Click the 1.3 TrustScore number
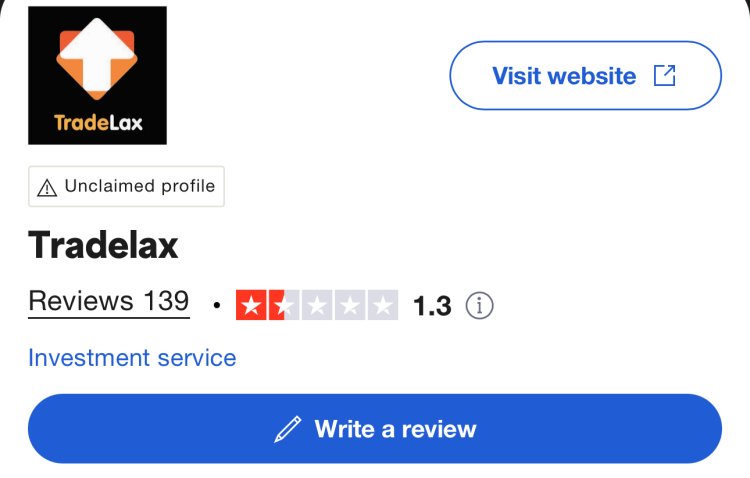This screenshot has width=750, height=478. [x=432, y=306]
